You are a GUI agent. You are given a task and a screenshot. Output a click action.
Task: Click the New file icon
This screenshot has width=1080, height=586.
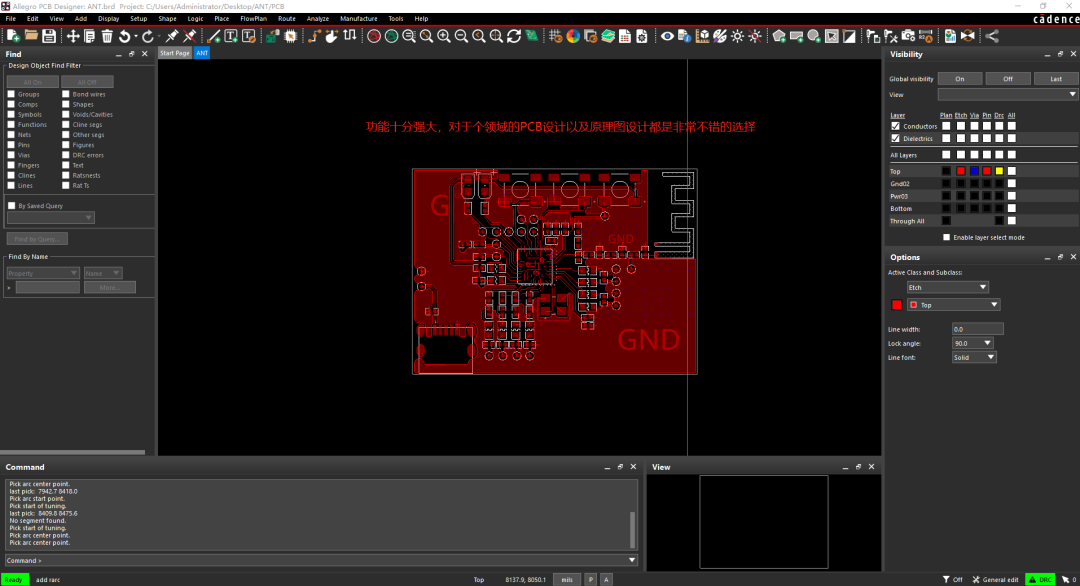click(x=13, y=36)
